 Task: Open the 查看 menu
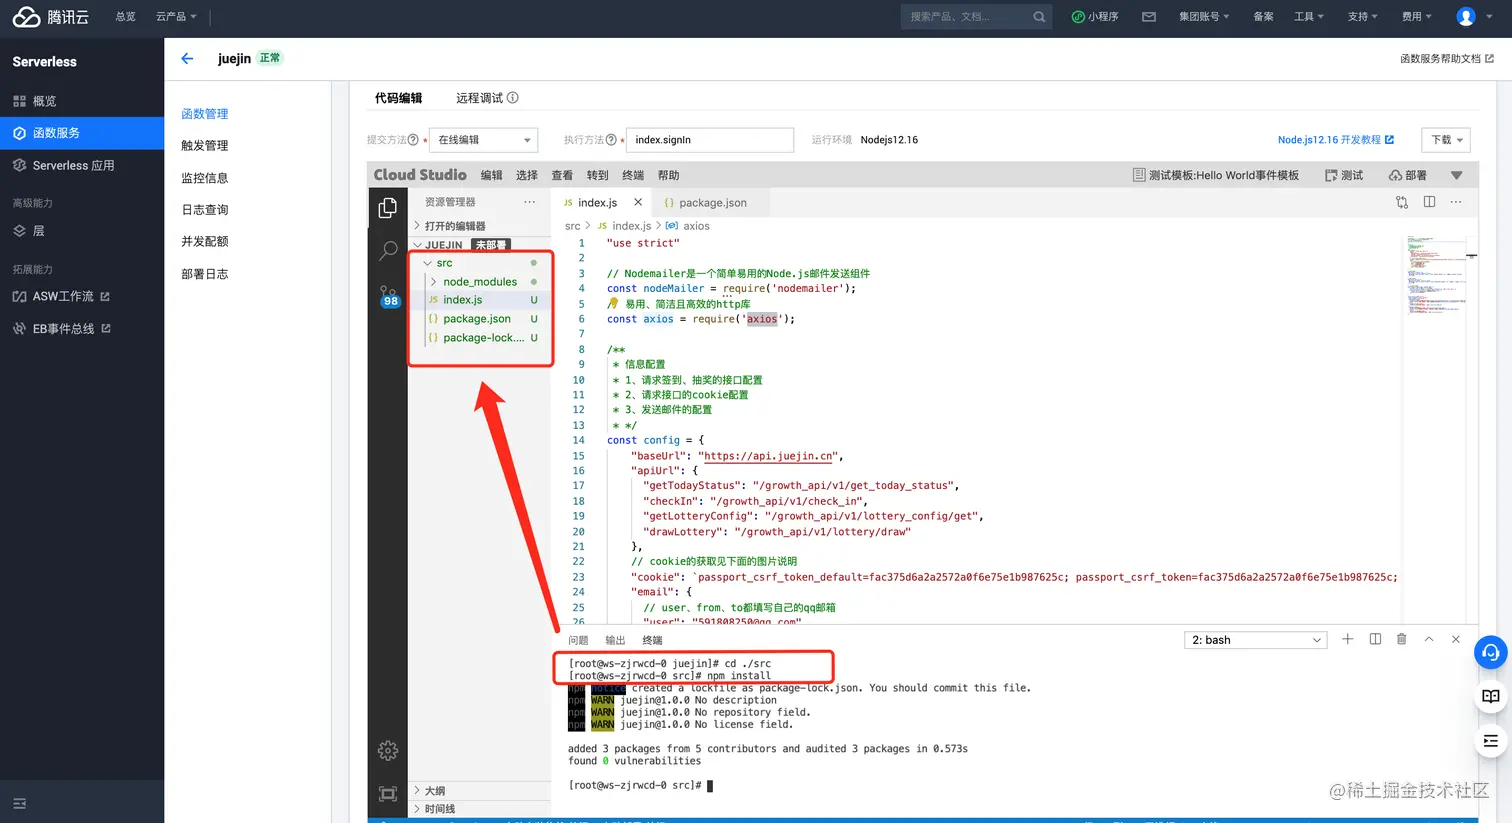(562, 175)
